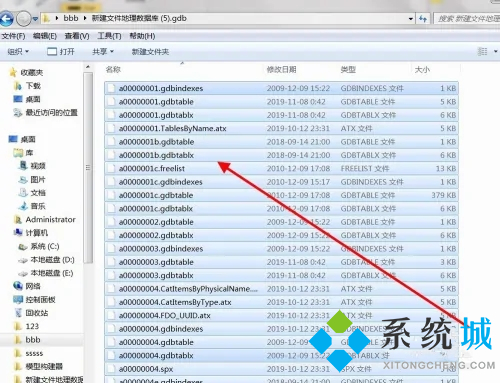Click file icon of a0000001c.gdbtable

pyautogui.click(x=111, y=195)
